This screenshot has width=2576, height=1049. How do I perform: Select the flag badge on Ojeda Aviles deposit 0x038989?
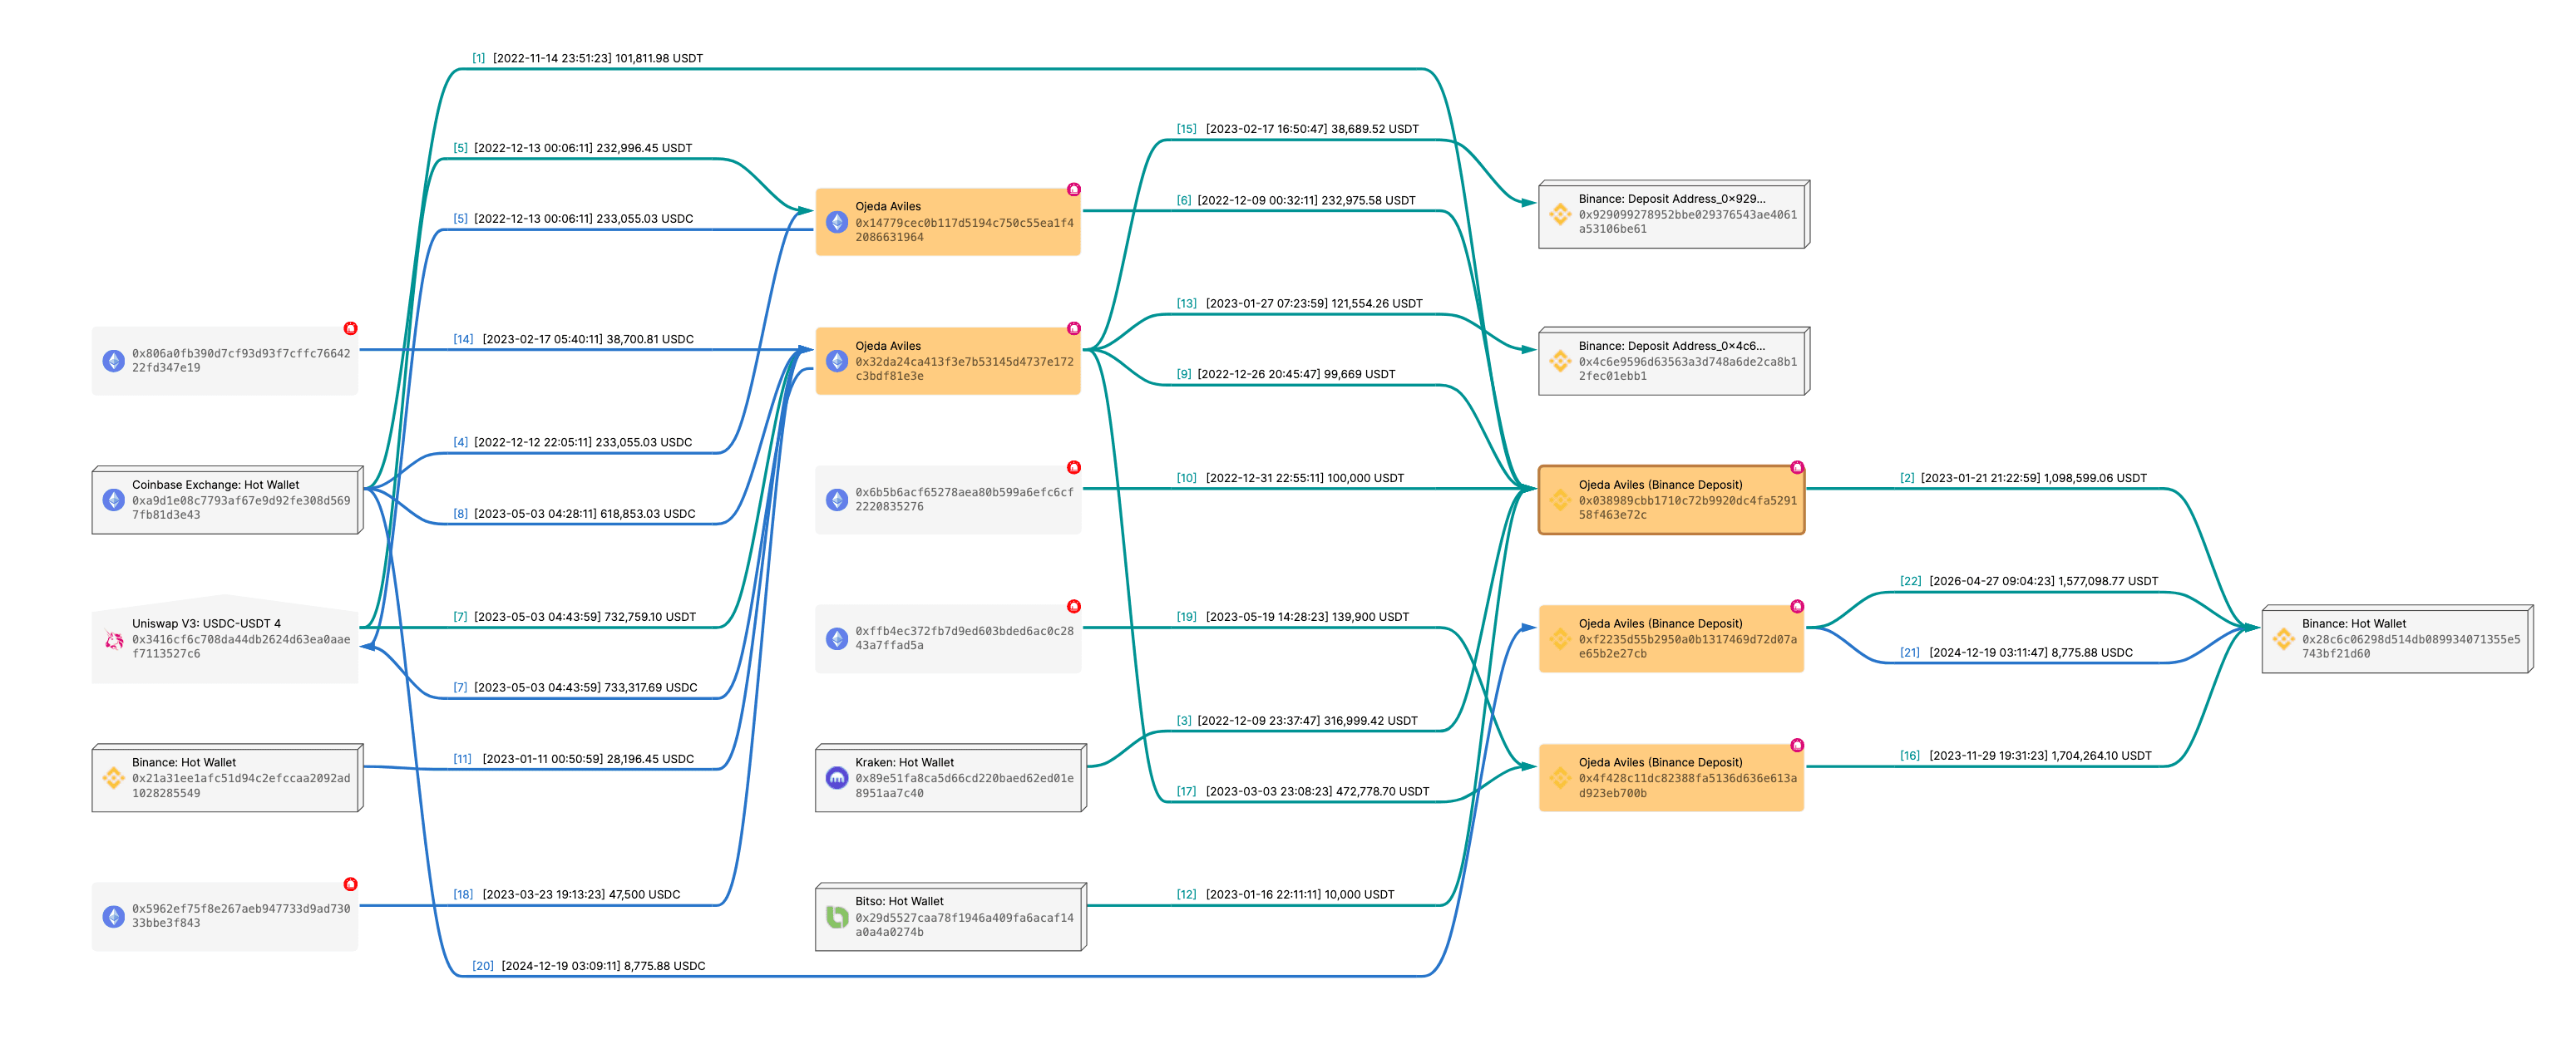pos(1797,467)
